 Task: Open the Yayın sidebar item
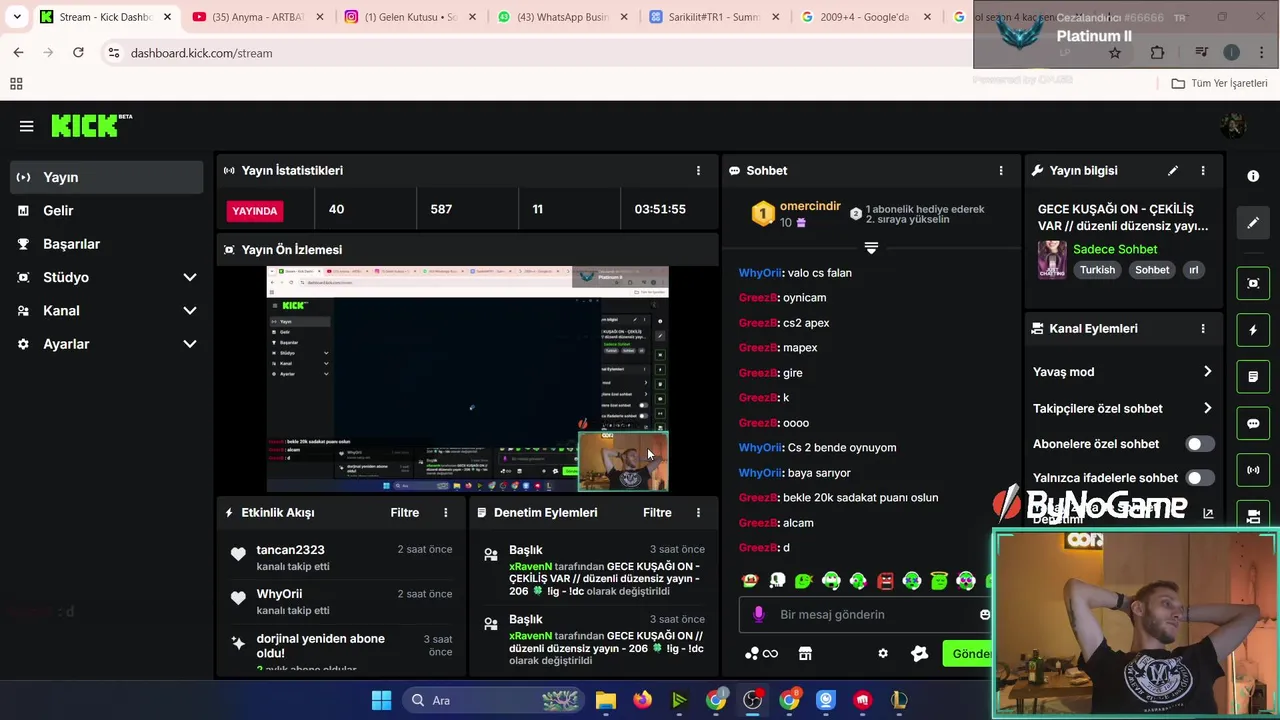107,177
